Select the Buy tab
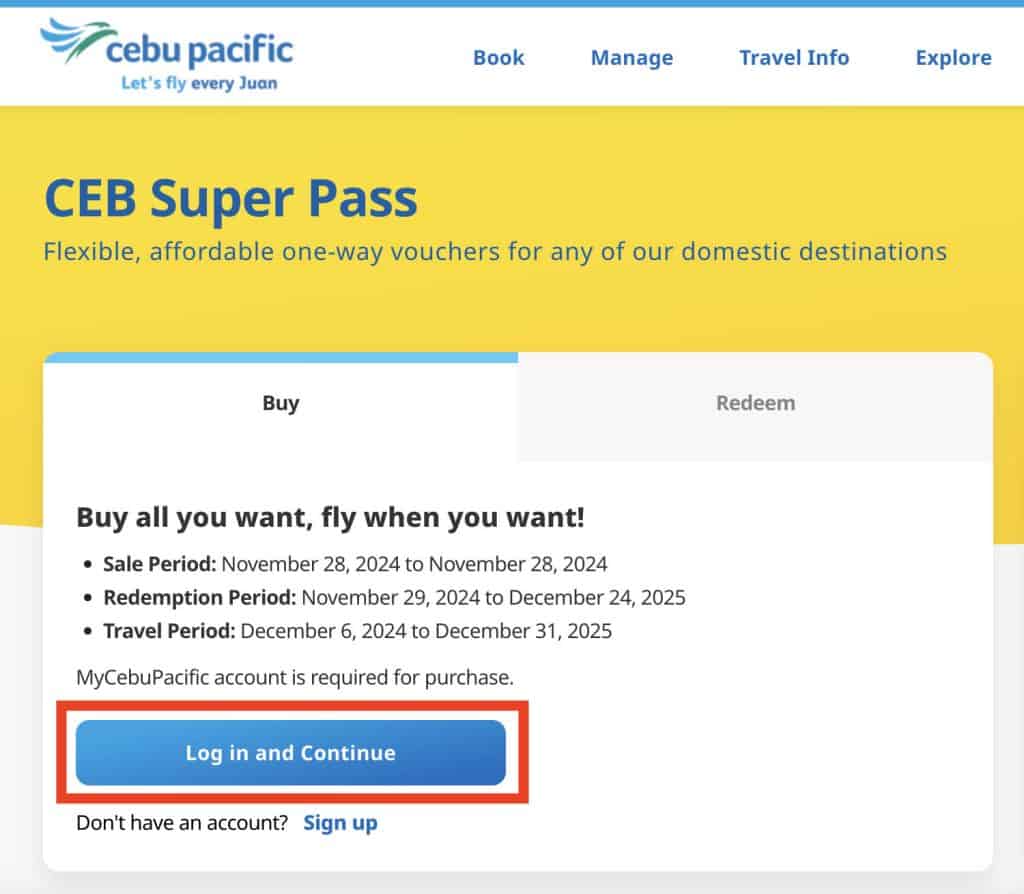 (x=281, y=404)
